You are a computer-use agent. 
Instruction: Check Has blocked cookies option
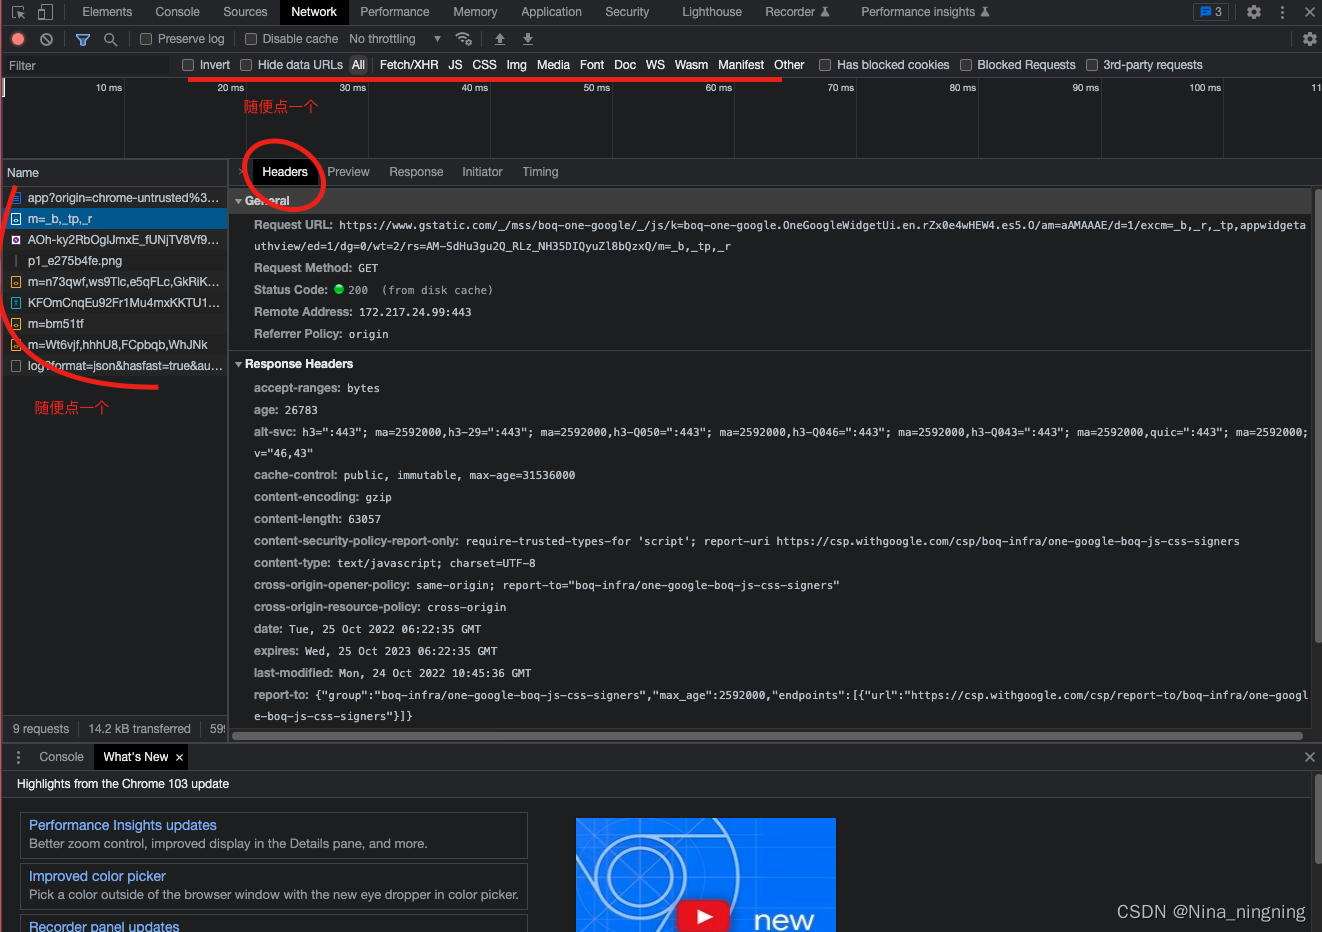pos(825,65)
